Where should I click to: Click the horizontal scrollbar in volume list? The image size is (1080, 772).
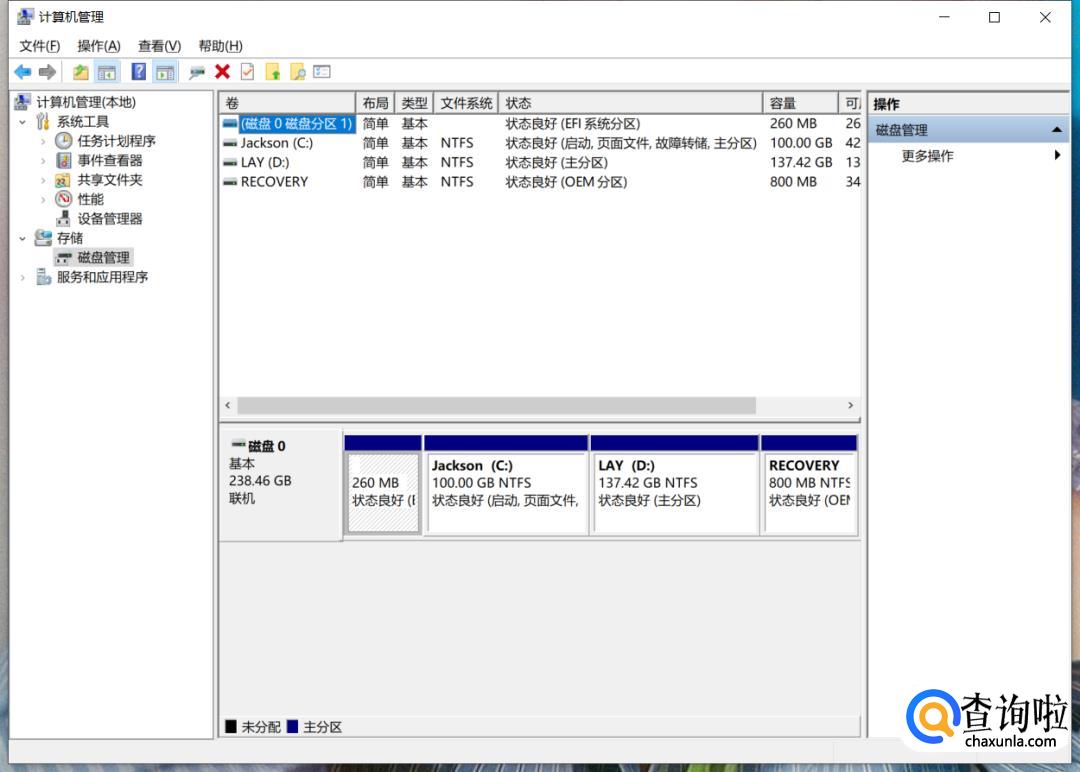click(x=496, y=405)
